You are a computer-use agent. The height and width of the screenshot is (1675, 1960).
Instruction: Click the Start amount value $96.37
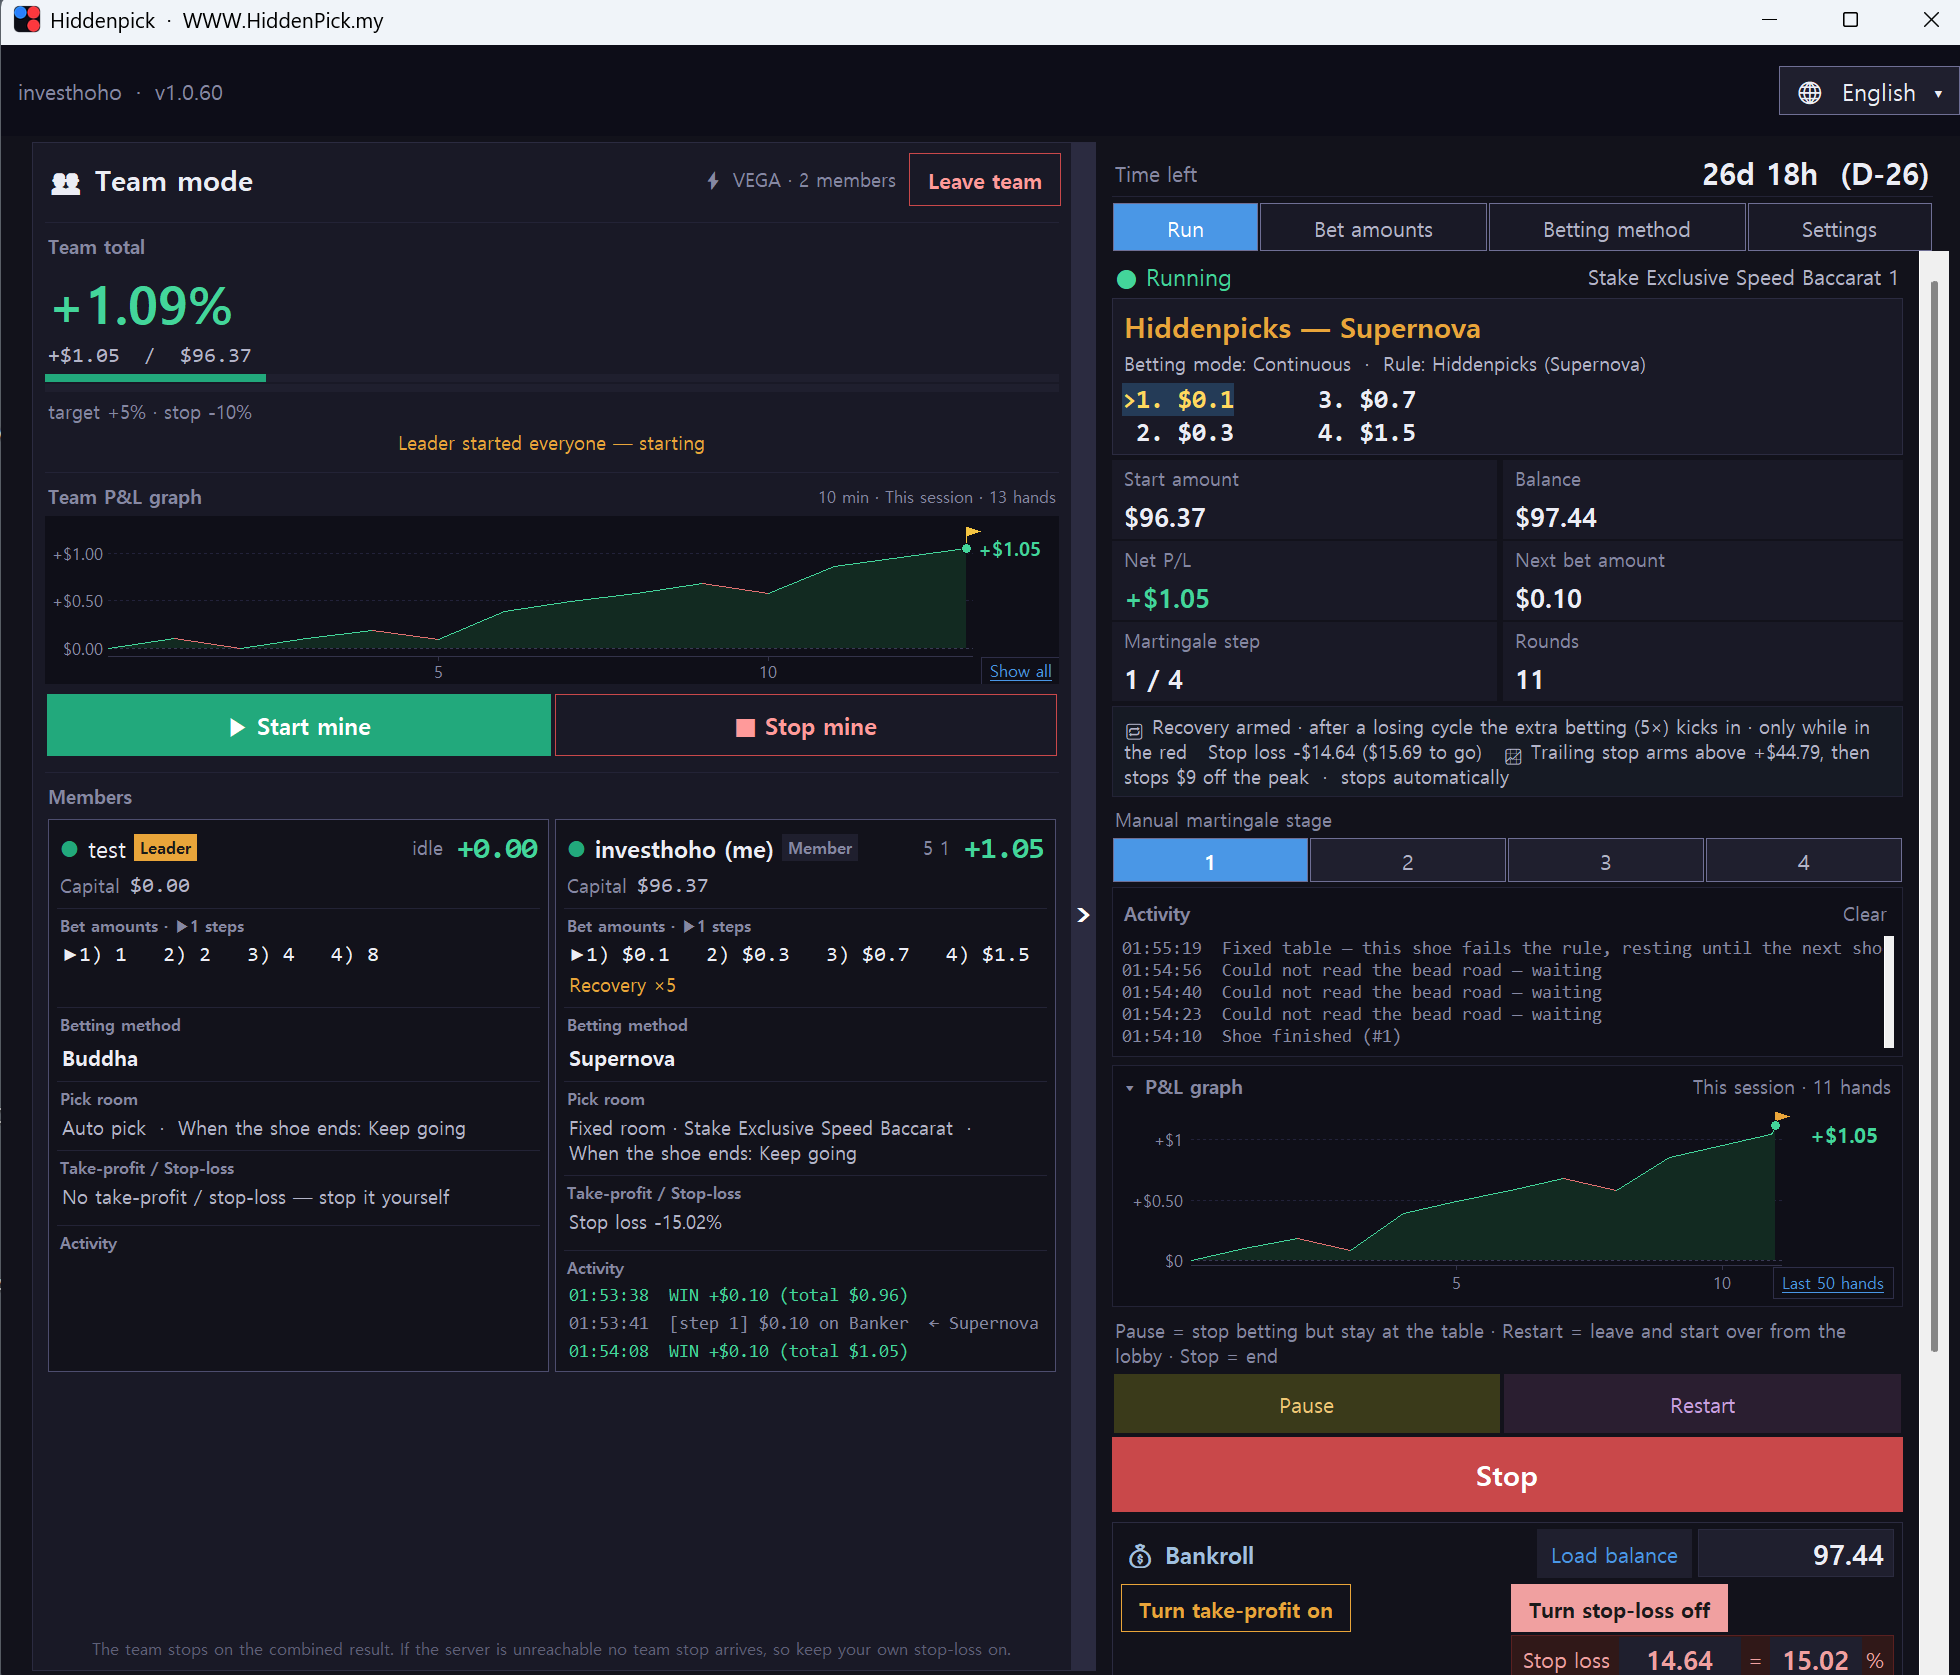pyautogui.click(x=1165, y=517)
